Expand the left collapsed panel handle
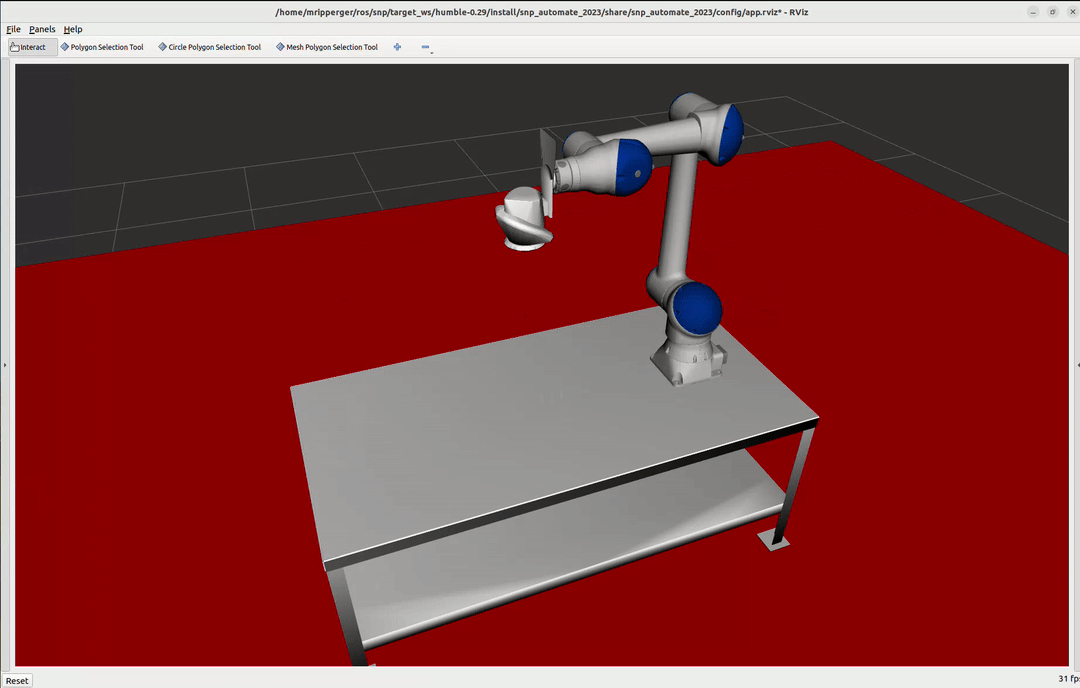1080x688 pixels. [4, 365]
